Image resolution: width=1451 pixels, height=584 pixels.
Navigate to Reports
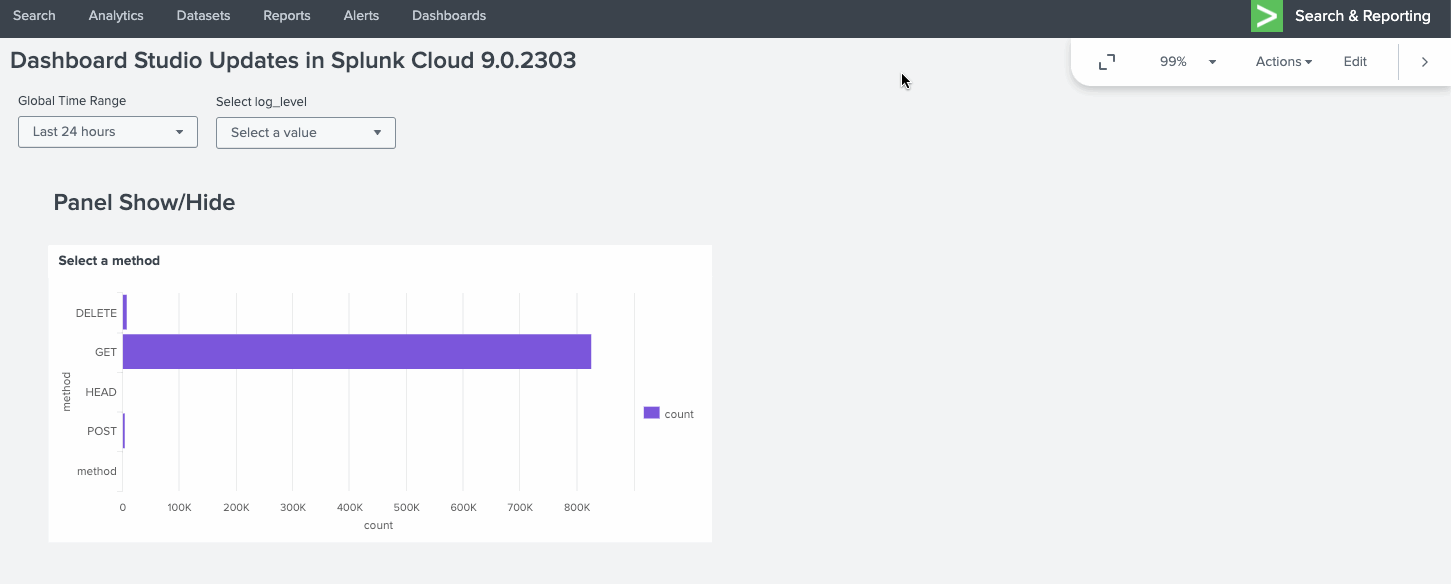[x=287, y=16]
